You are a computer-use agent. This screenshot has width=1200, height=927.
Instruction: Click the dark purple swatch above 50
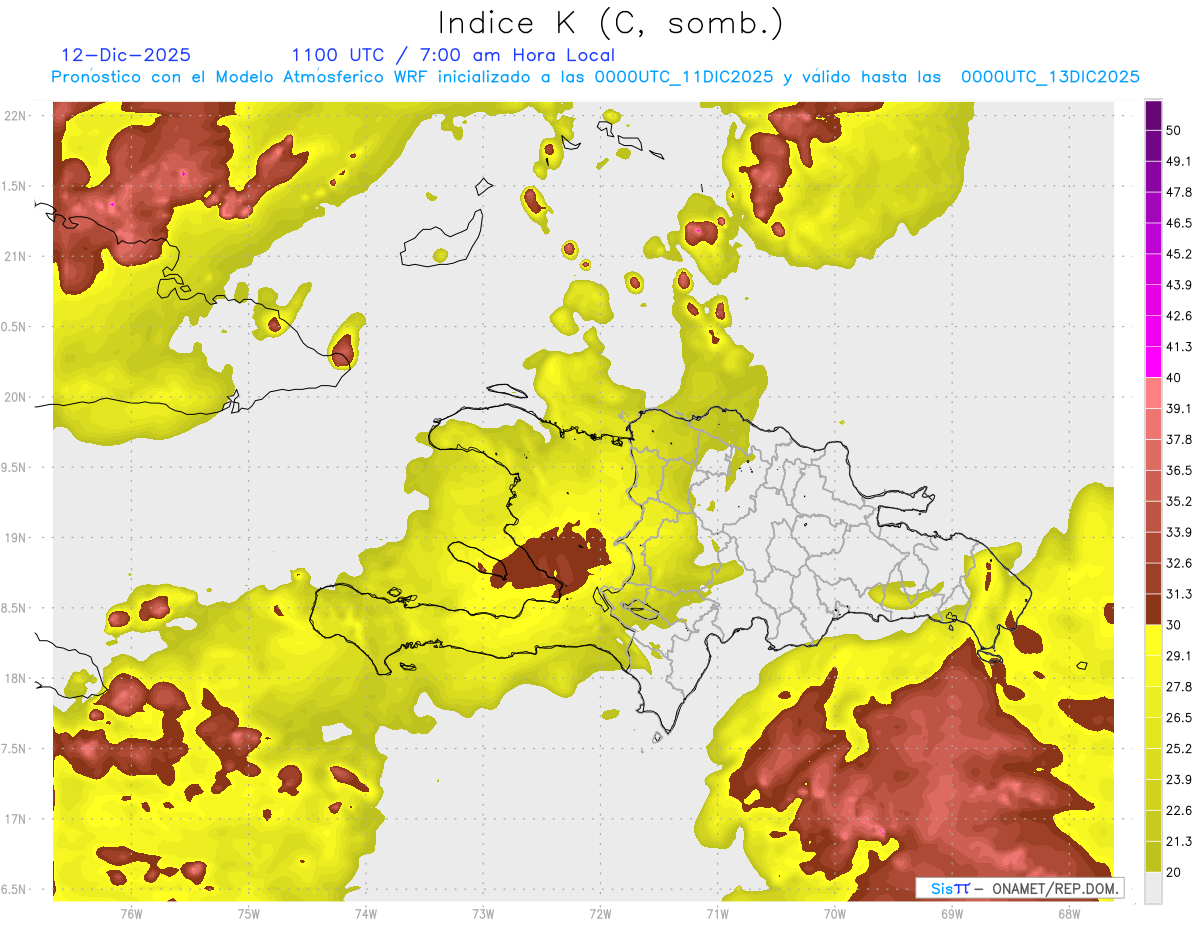click(x=1153, y=116)
